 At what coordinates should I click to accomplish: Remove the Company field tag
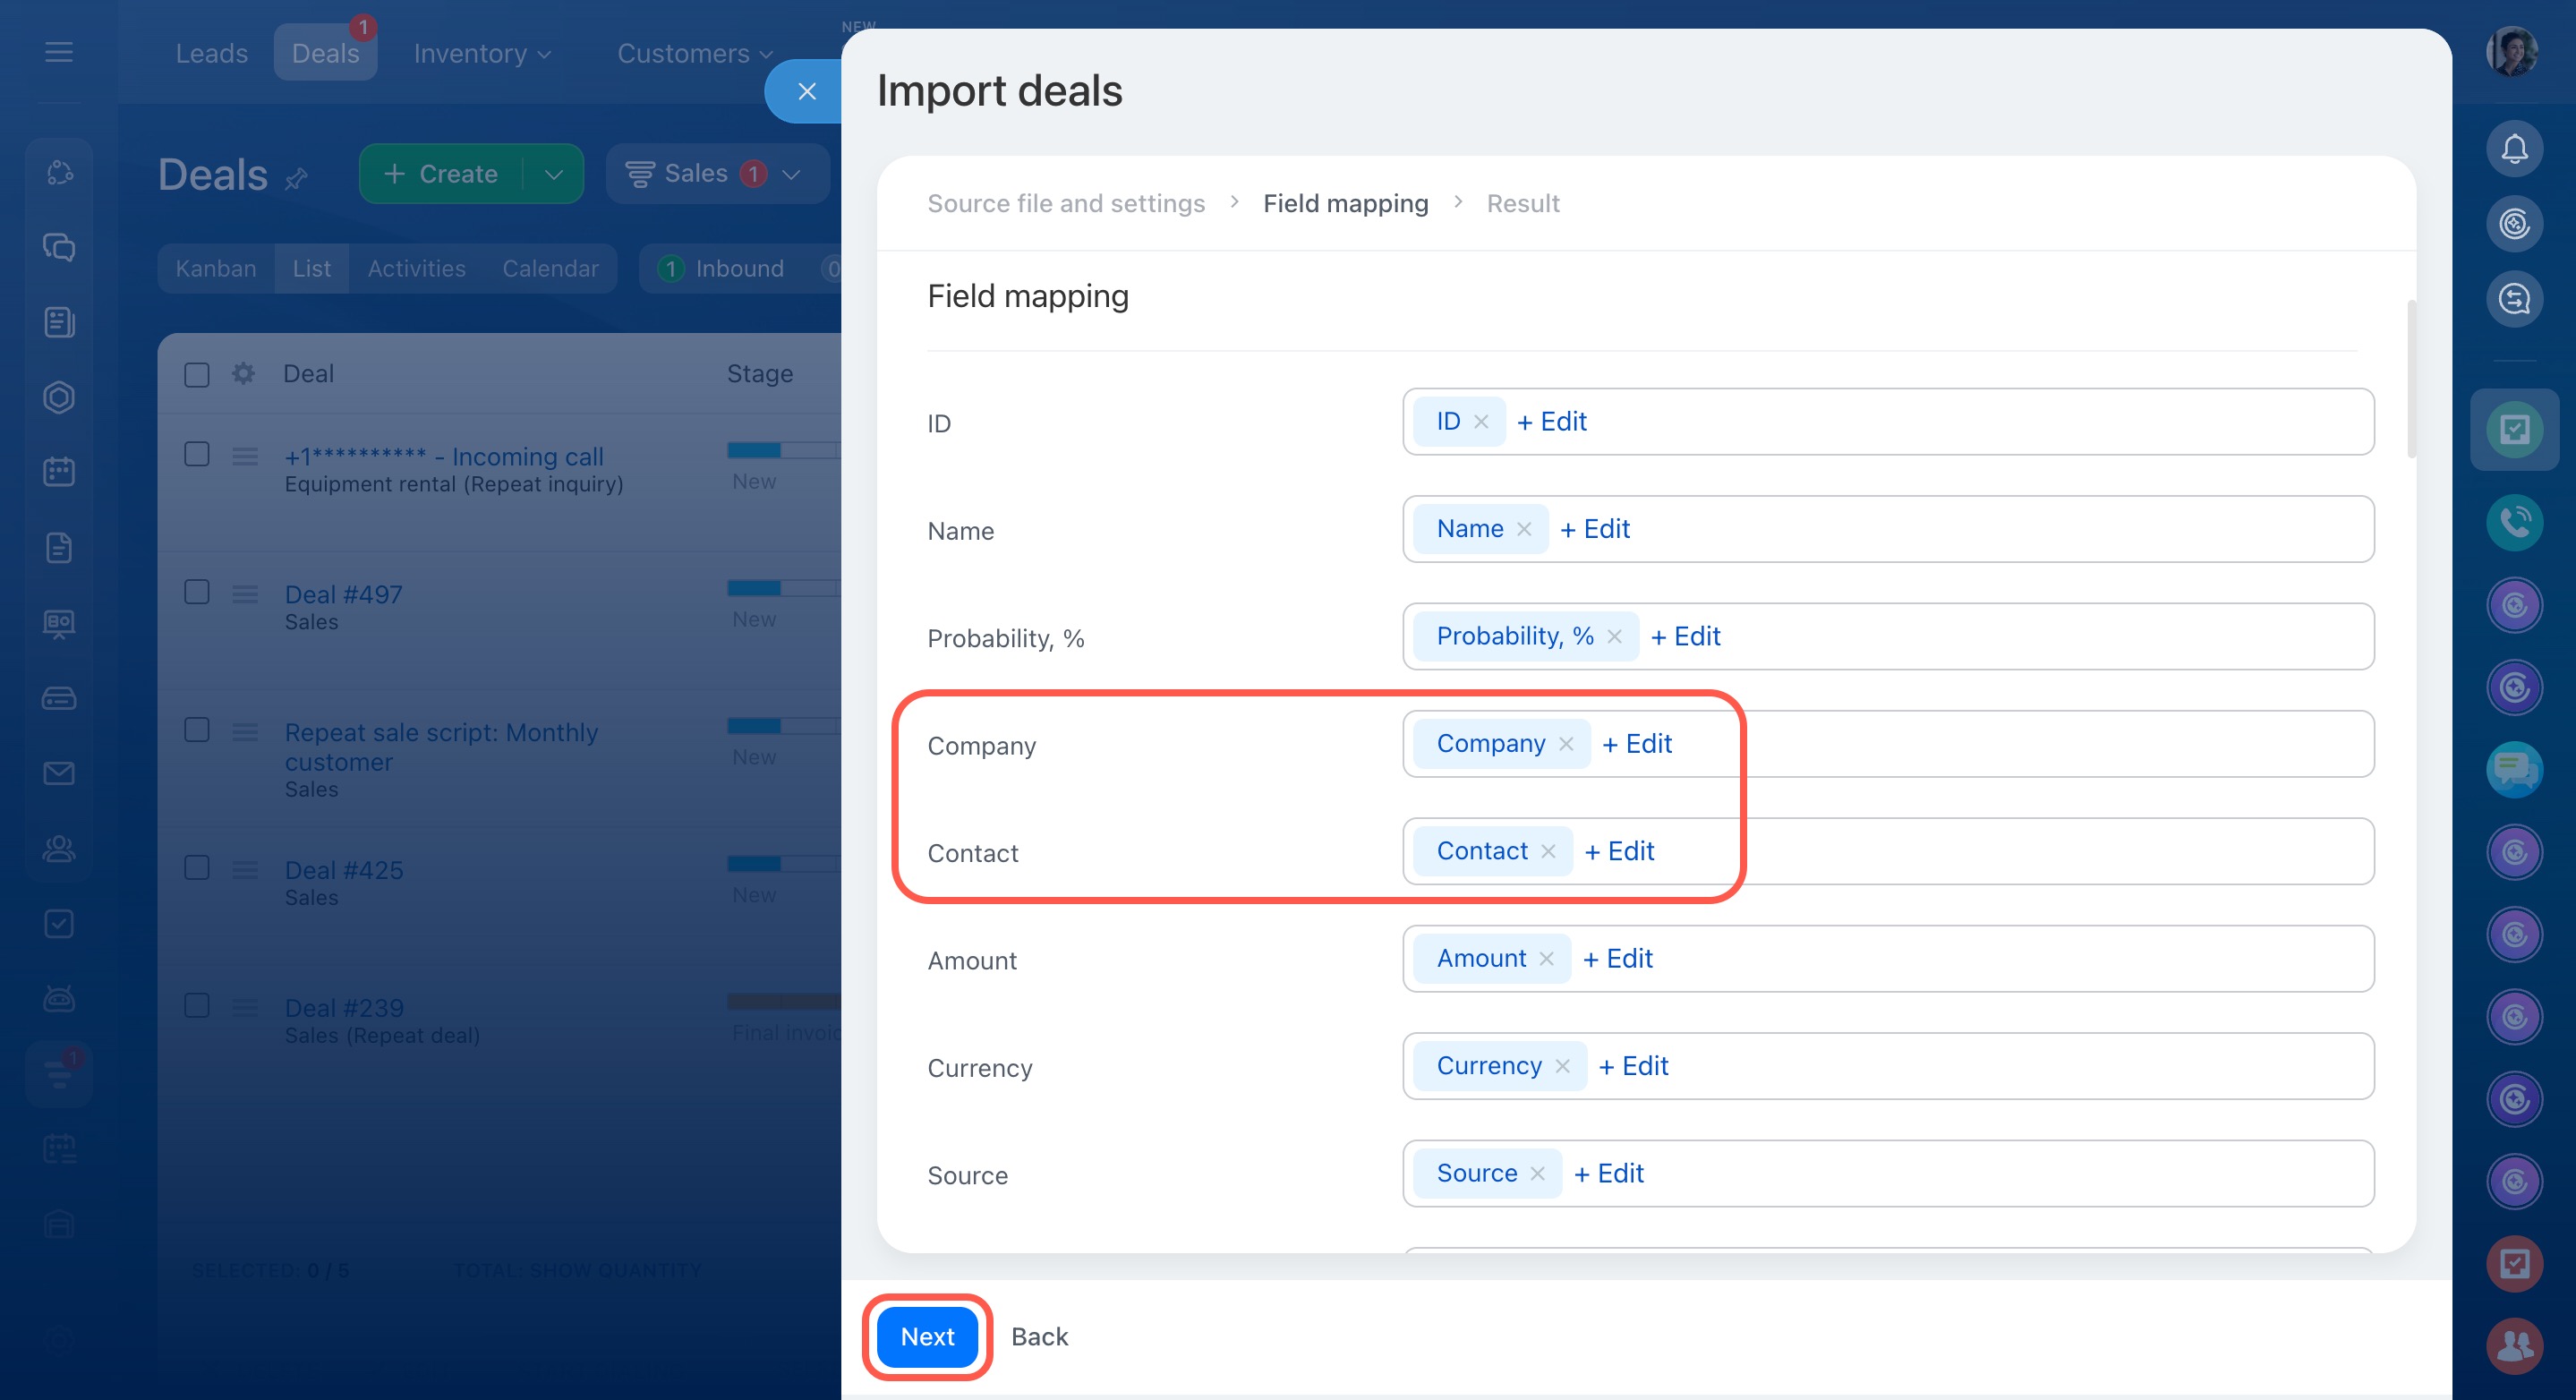click(x=1566, y=744)
